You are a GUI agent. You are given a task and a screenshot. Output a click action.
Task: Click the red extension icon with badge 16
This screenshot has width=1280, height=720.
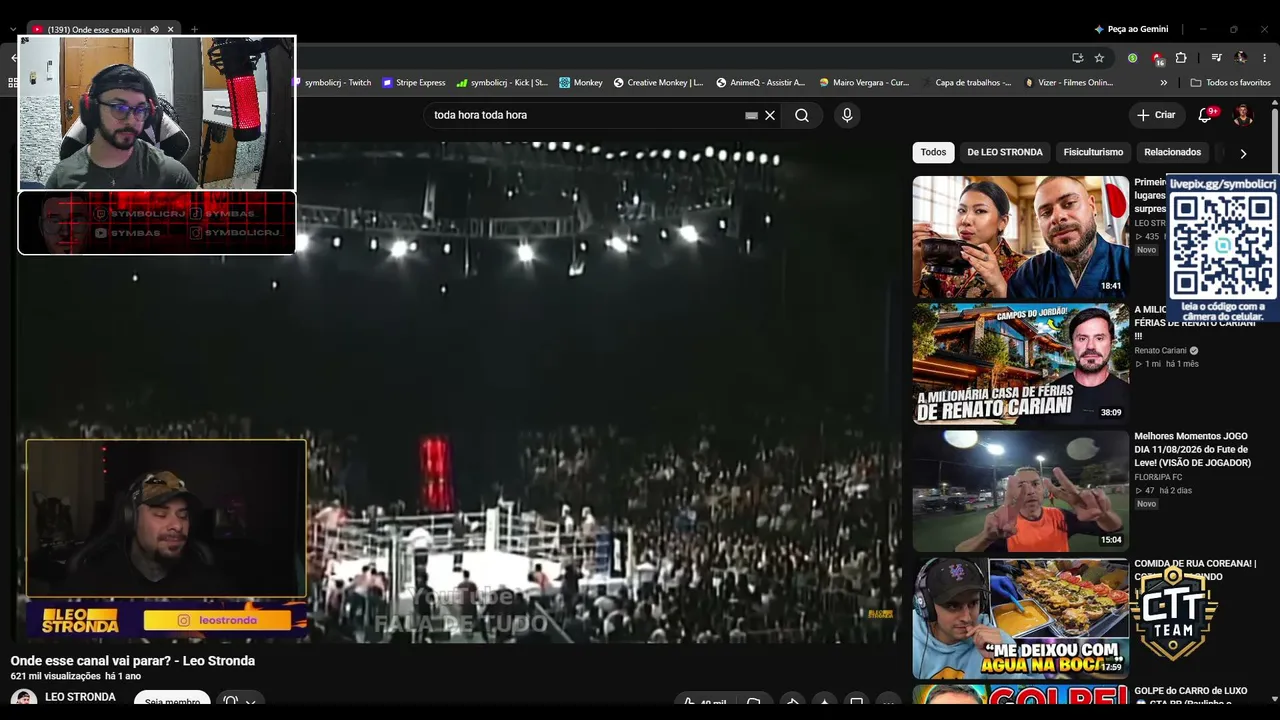click(1157, 58)
